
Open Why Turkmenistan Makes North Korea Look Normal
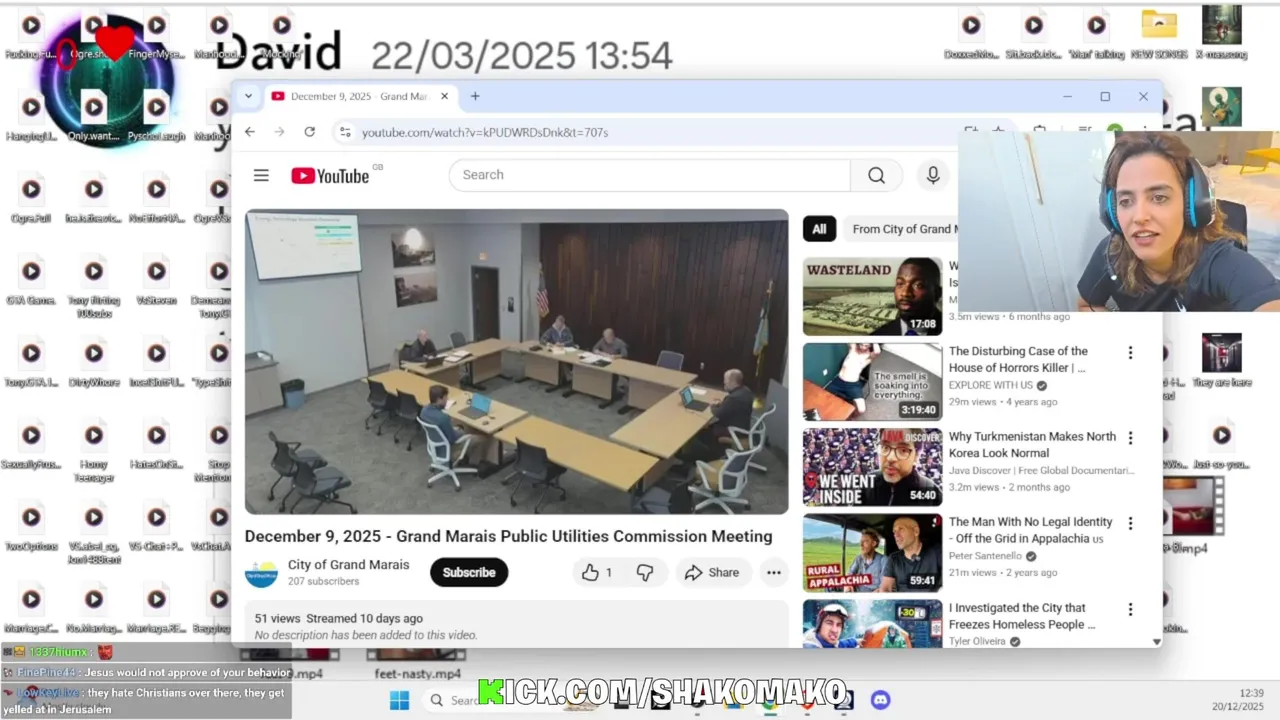(1032, 445)
